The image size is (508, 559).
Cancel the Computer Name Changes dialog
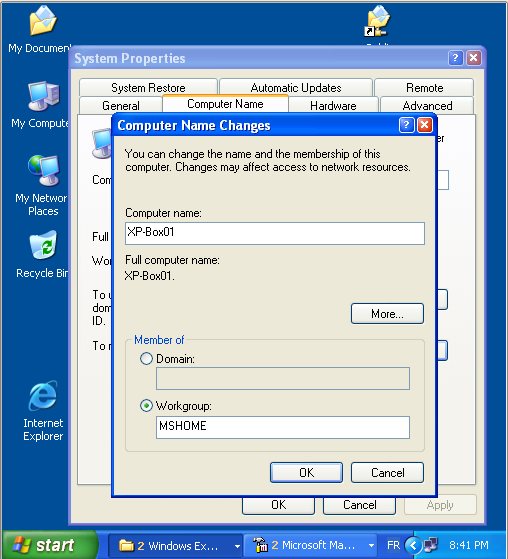[x=388, y=473]
